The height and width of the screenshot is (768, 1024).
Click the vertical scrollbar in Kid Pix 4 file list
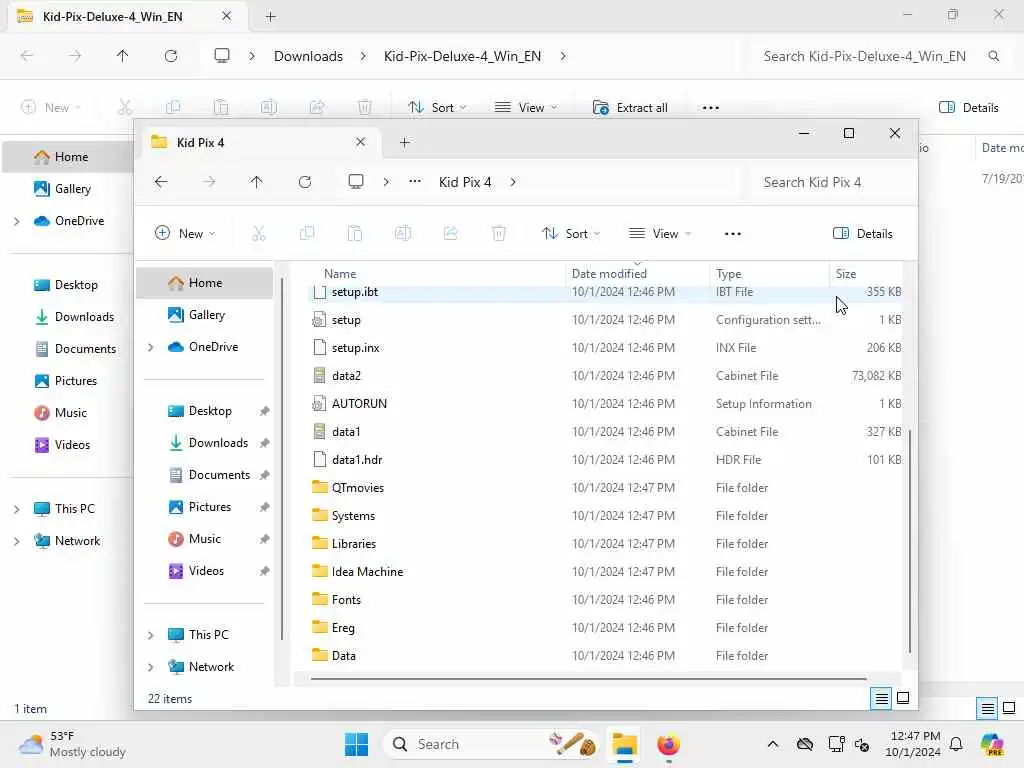click(910, 541)
